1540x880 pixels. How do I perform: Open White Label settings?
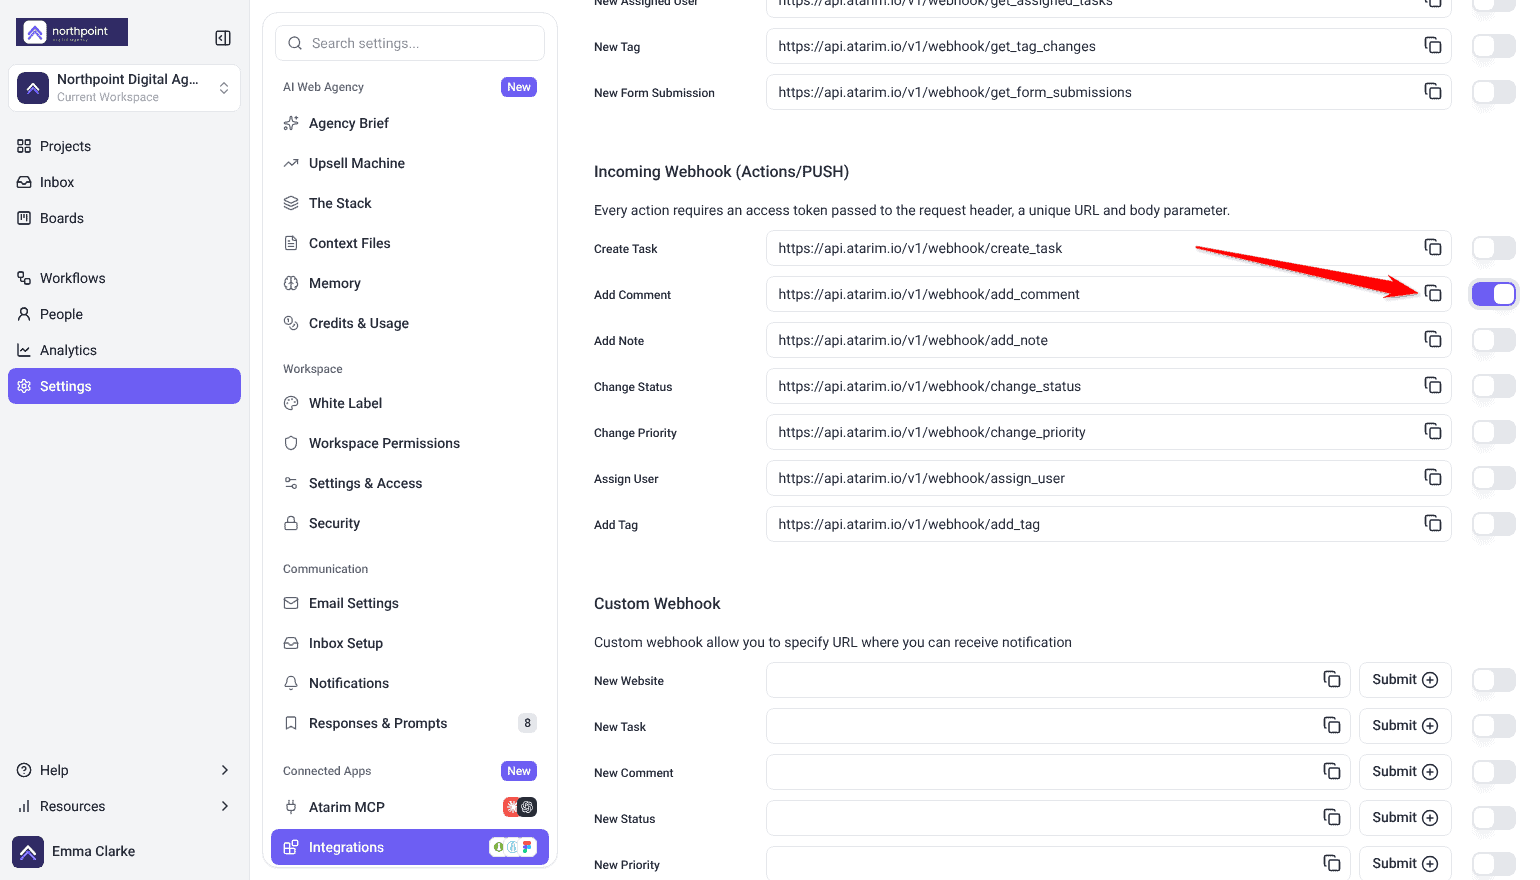(x=410, y=403)
